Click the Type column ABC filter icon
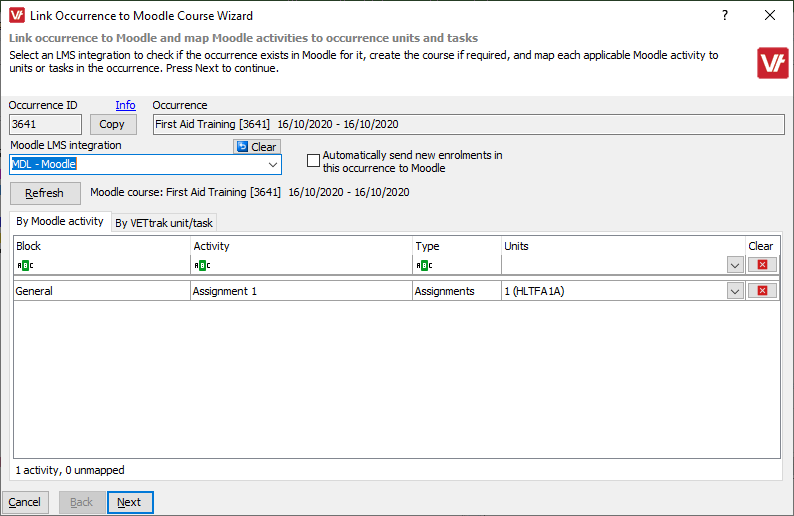 (424, 265)
